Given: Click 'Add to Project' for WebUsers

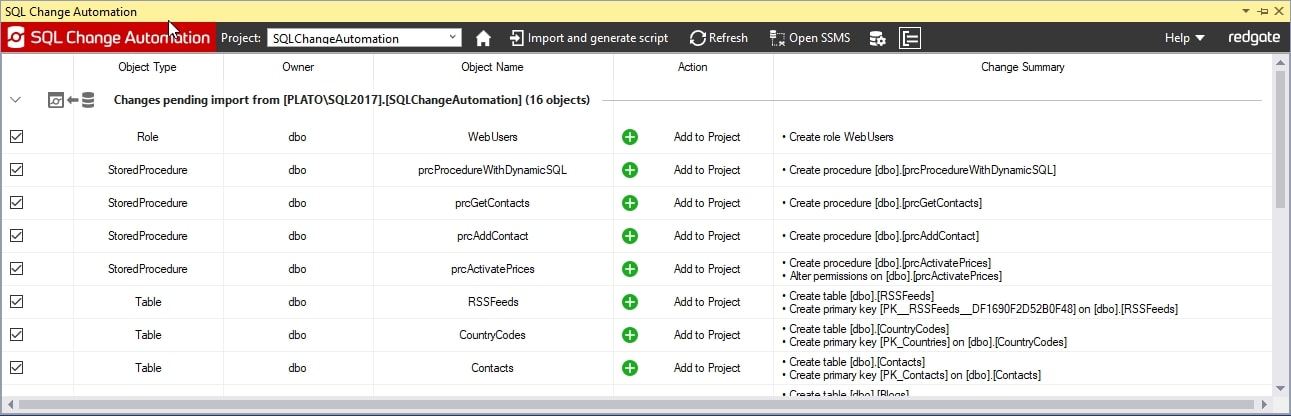Looking at the screenshot, I should pos(707,137).
